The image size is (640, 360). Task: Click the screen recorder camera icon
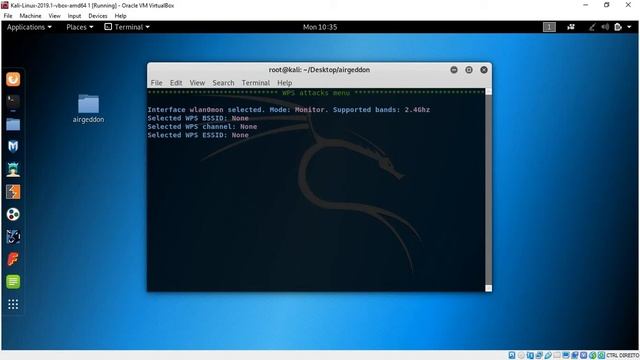pyautogui.click(x=571, y=27)
